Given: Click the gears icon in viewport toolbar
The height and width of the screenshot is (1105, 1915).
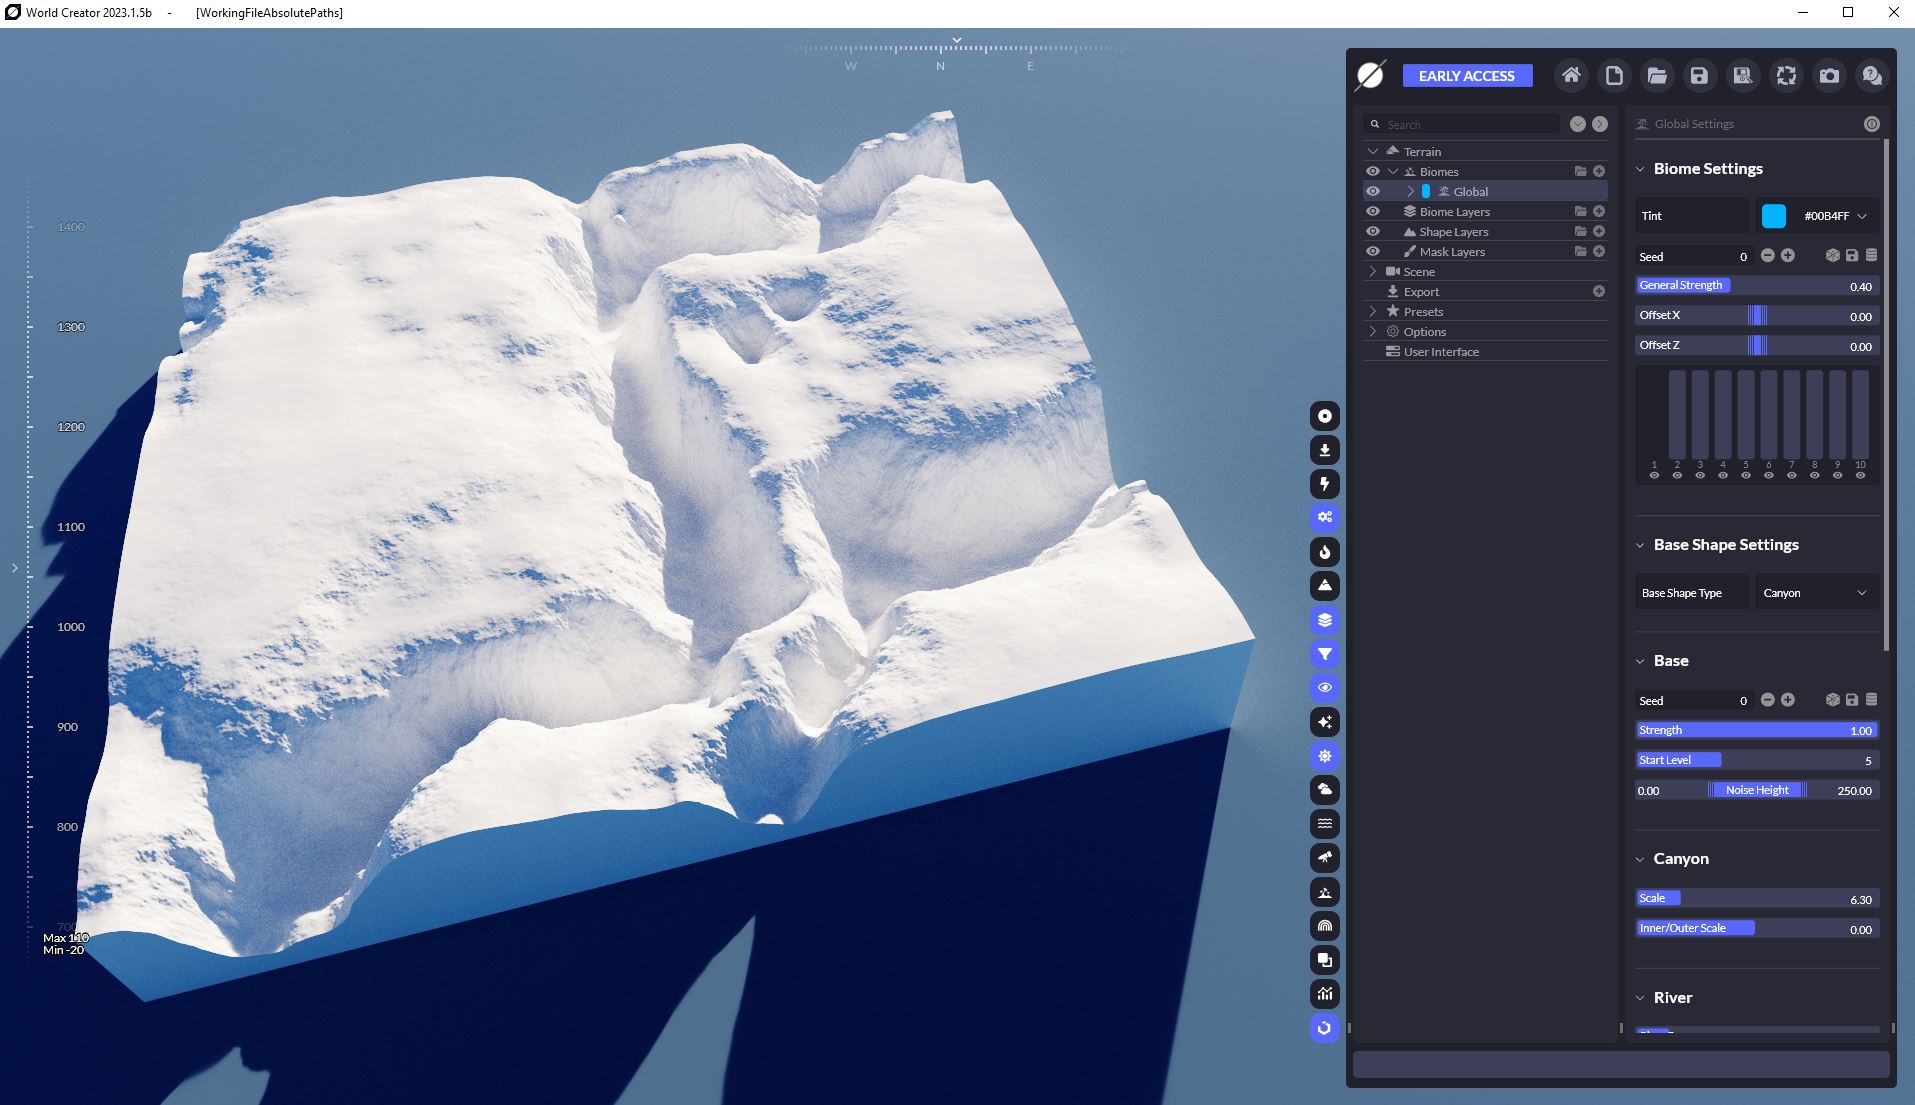Looking at the screenshot, I should click(1325, 518).
